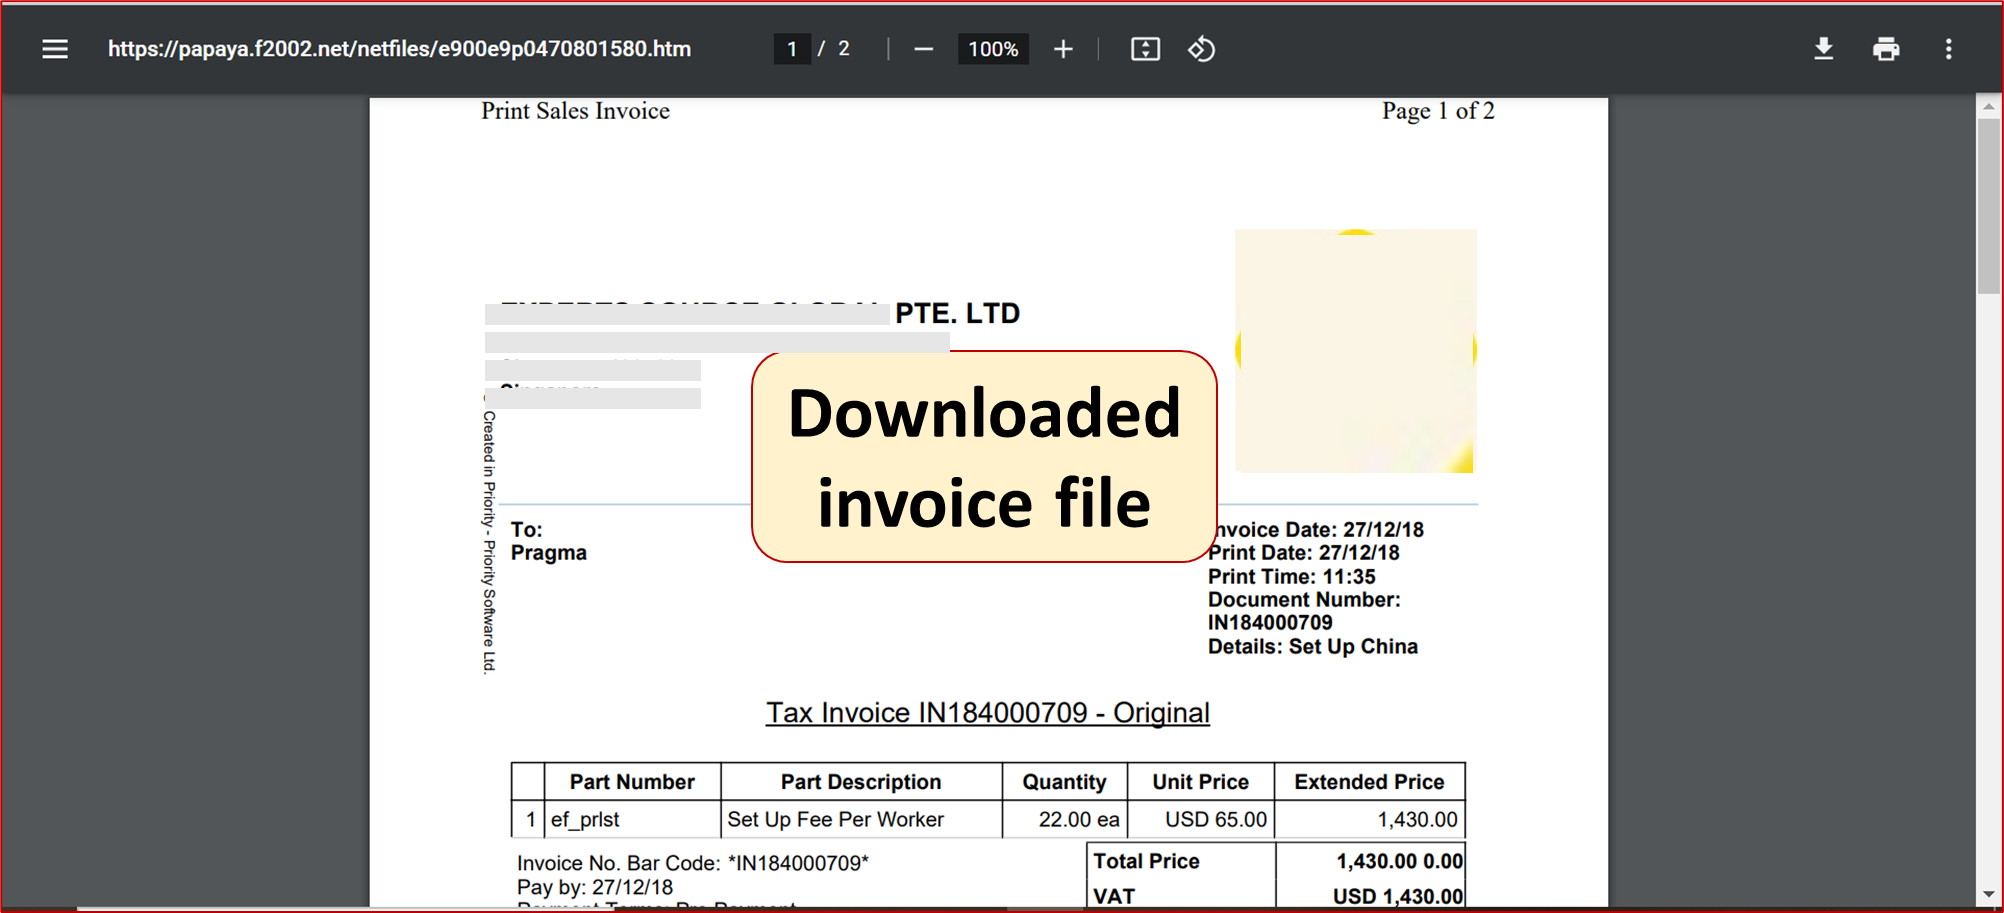Click the yellow company logo image
Image resolution: width=2004 pixels, height=913 pixels.
(1355, 351)
